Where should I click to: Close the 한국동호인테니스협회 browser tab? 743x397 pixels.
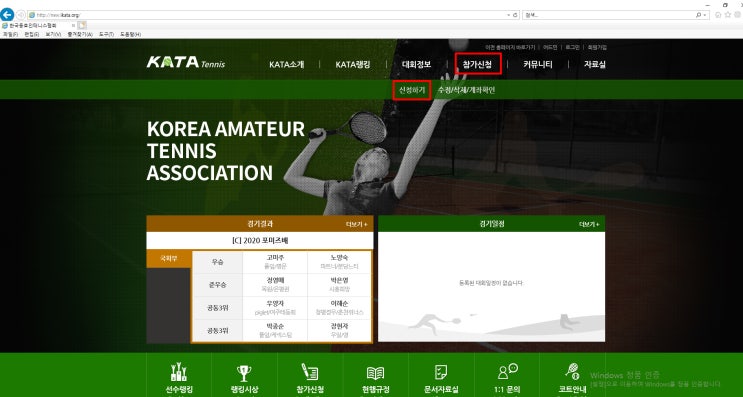click(x=73, y=25)
